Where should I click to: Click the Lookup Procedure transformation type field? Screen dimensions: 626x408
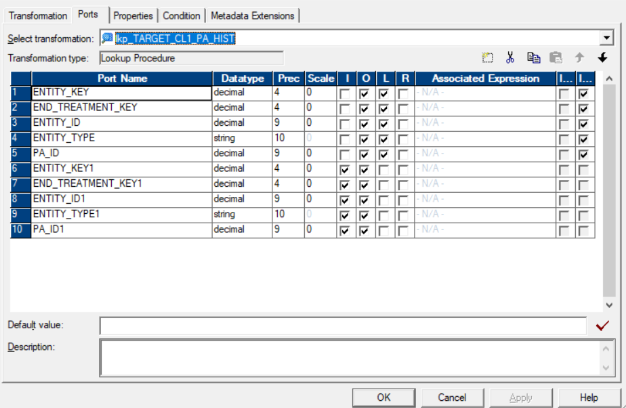[x=191, y=58]
